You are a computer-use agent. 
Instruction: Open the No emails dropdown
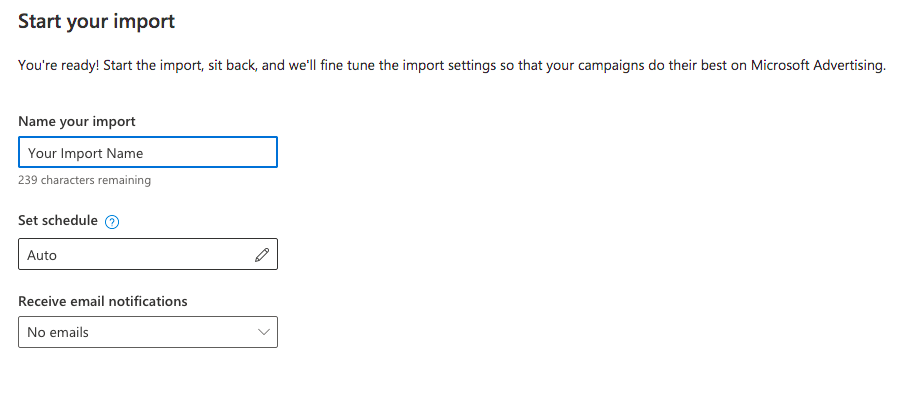pos(148,332)
